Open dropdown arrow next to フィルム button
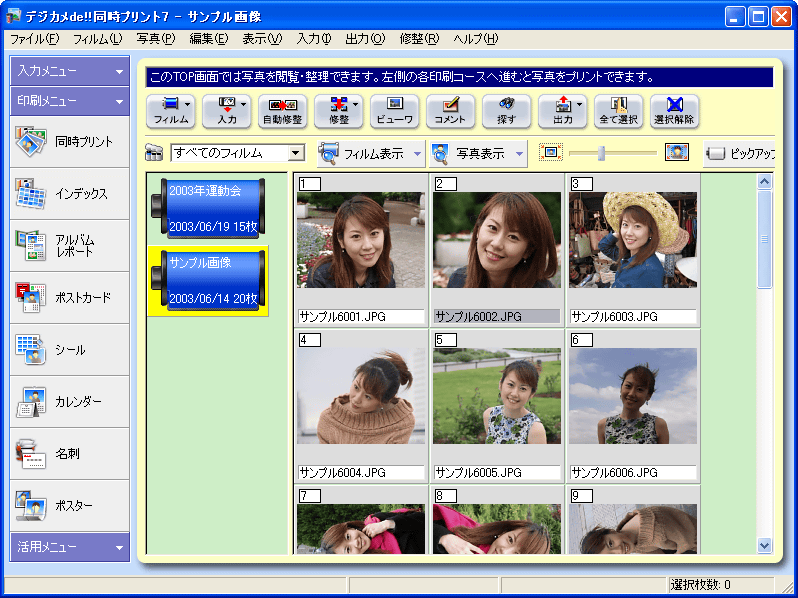The height and width of the screenshot is (598, 798). [188, 104]
